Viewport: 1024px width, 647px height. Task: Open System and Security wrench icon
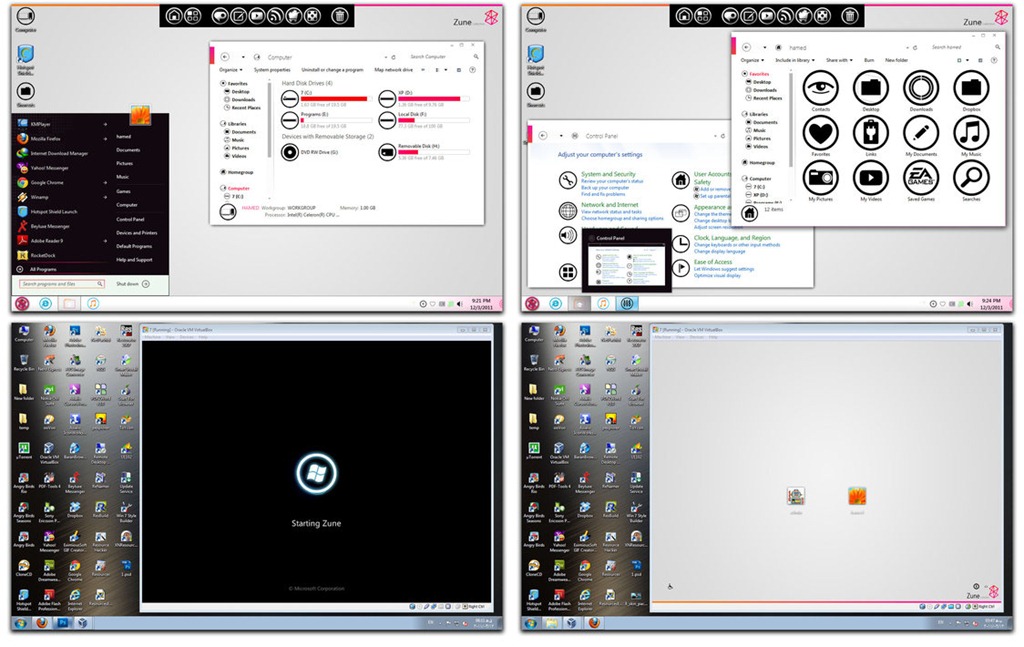568,180
